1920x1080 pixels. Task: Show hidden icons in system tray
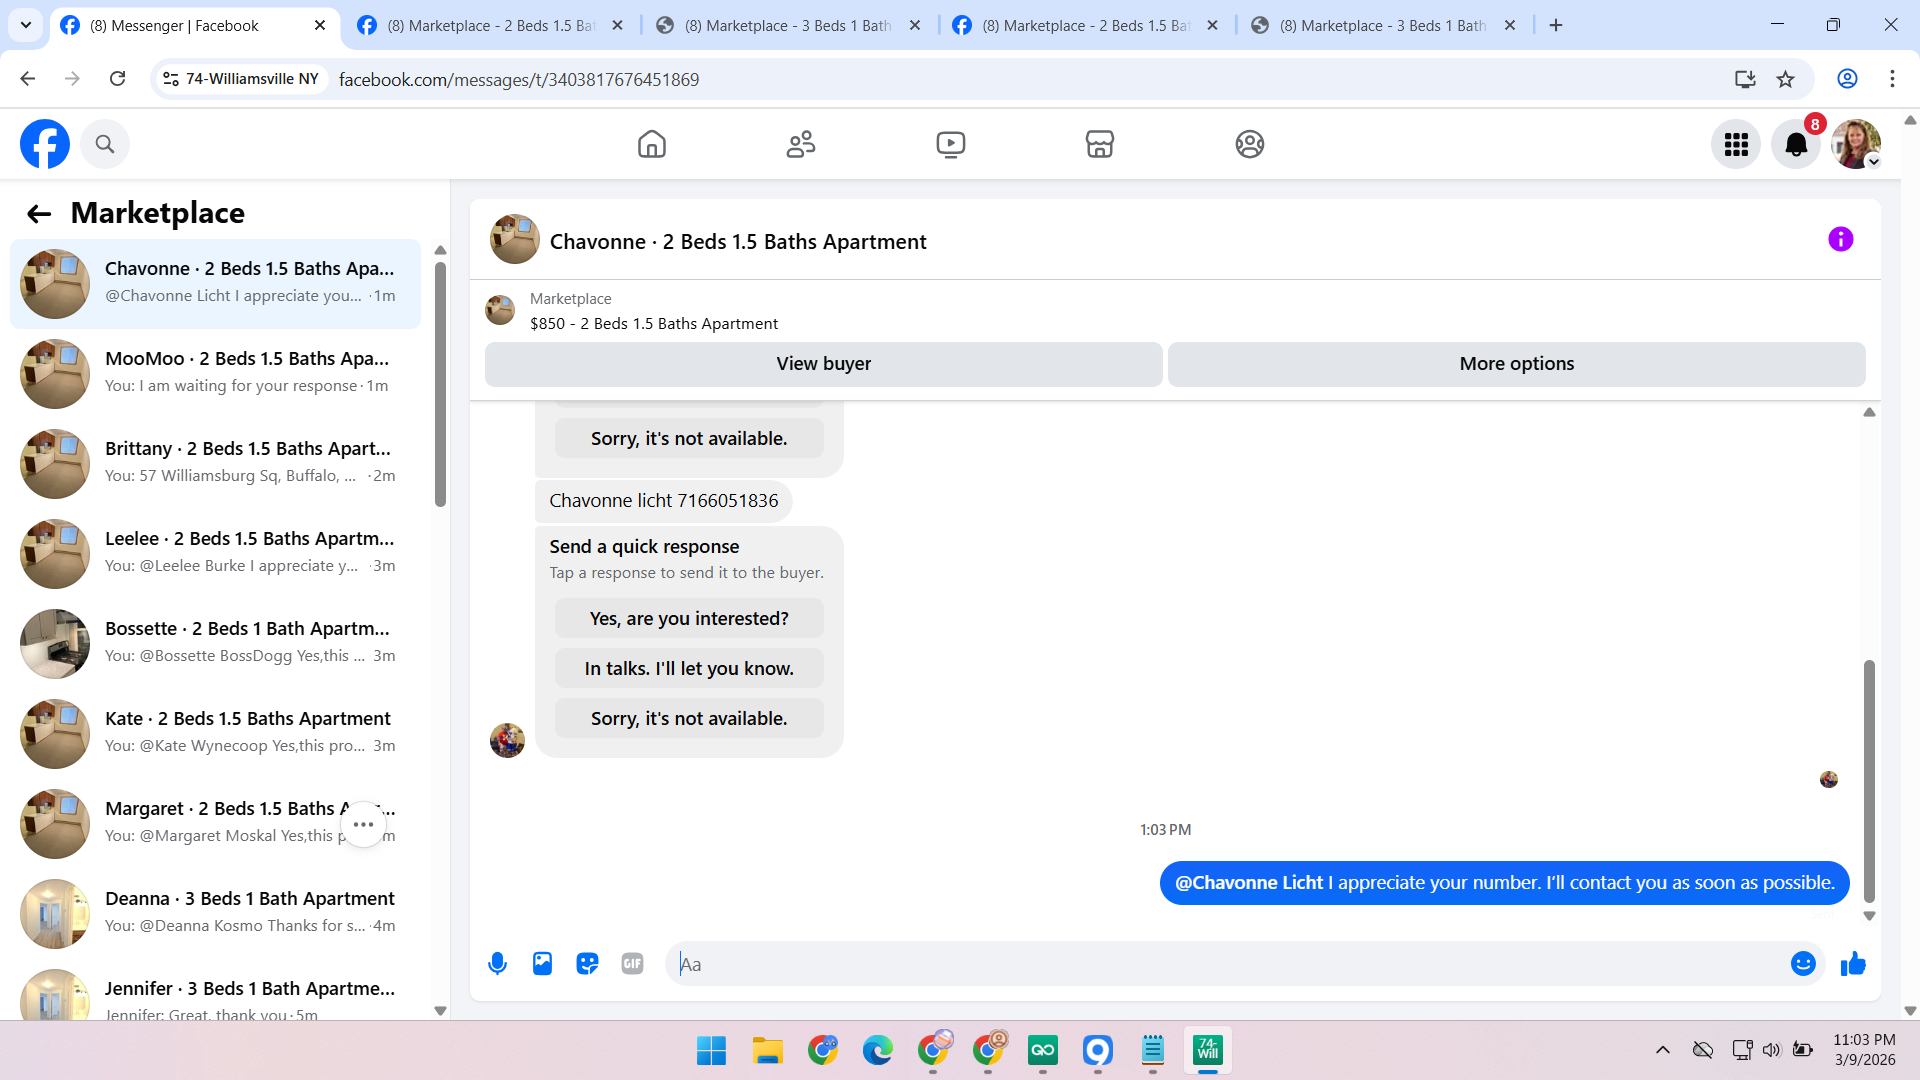[x=1662, y=1050]
